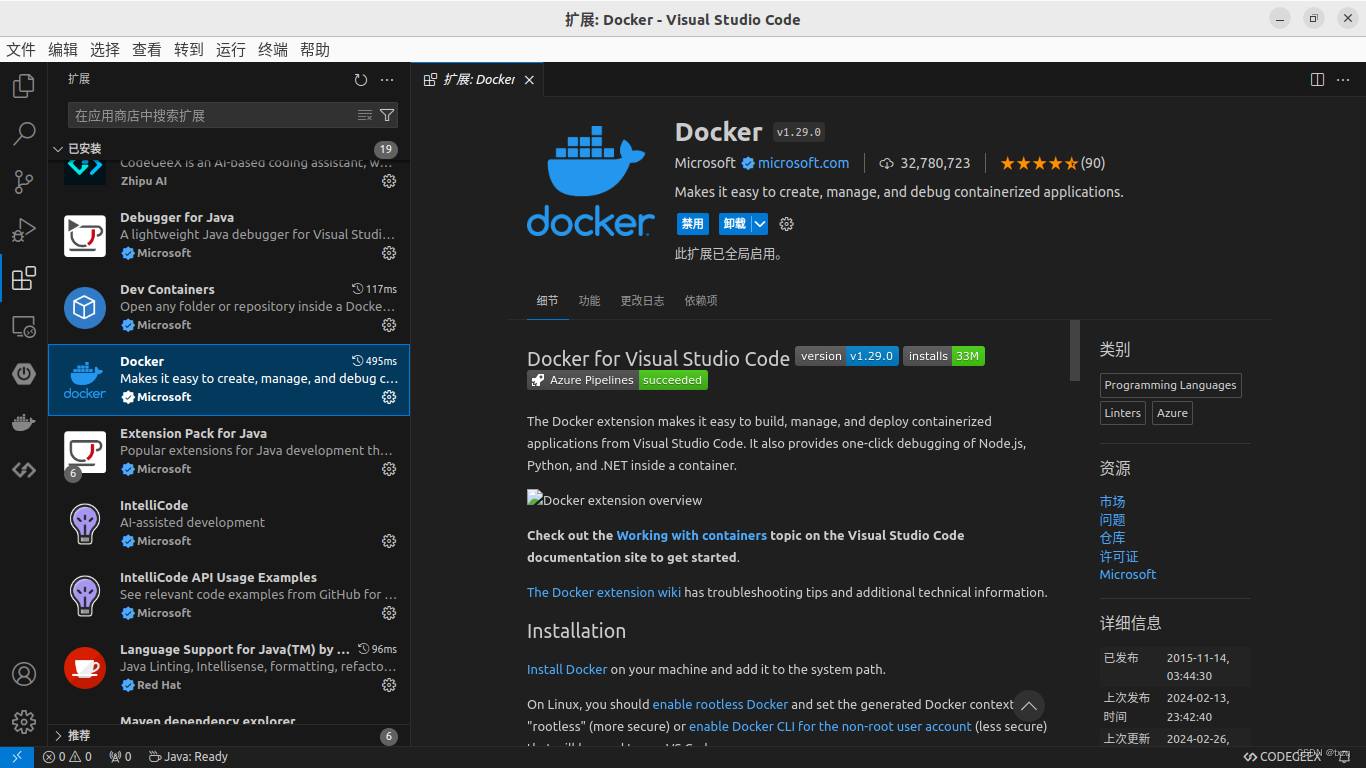
Task: Click the Programming Languages category tag
Action: (x=1170, y=385)
